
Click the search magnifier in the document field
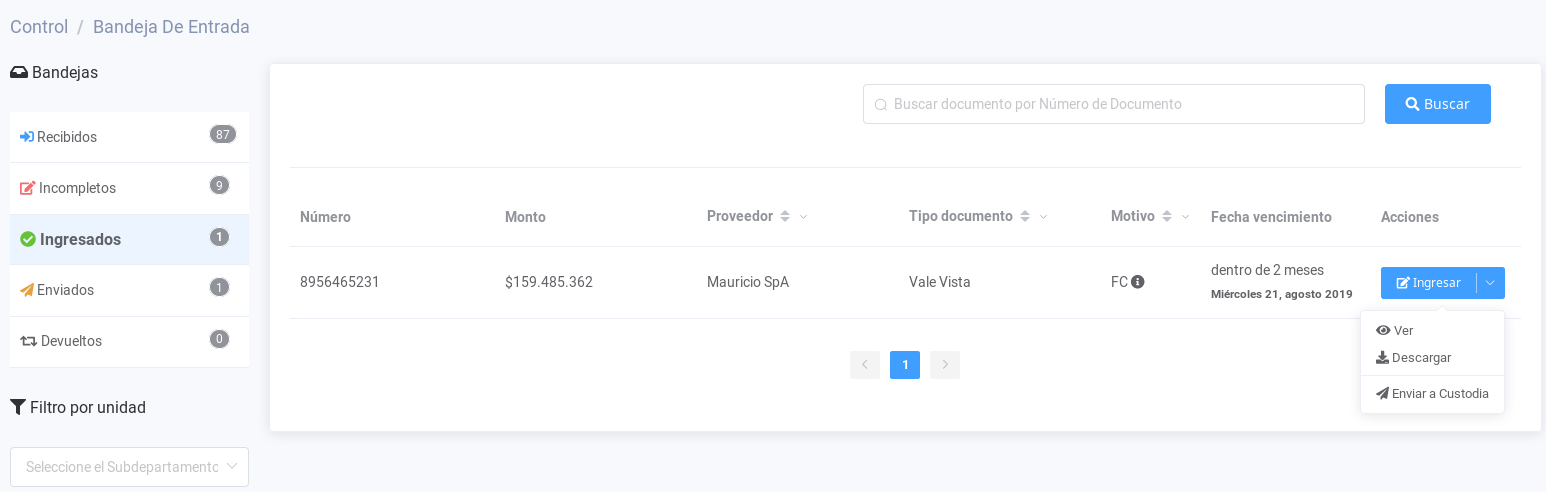point(881,104)
